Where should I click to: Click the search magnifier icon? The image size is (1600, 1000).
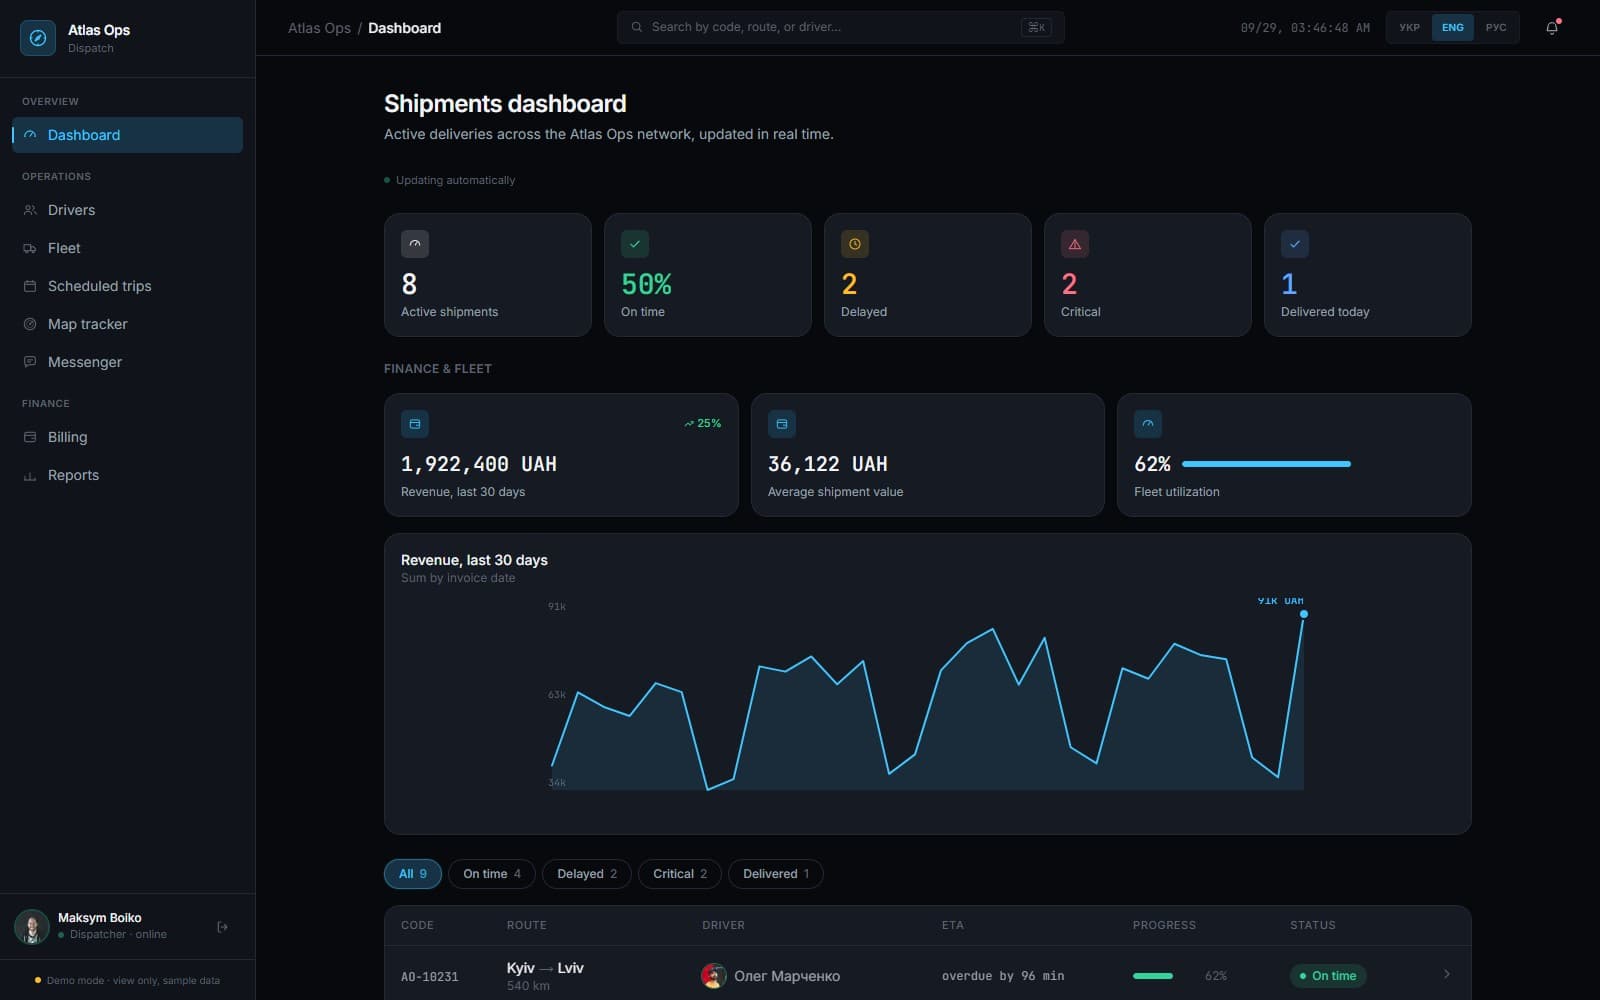(x=637, y=27)
